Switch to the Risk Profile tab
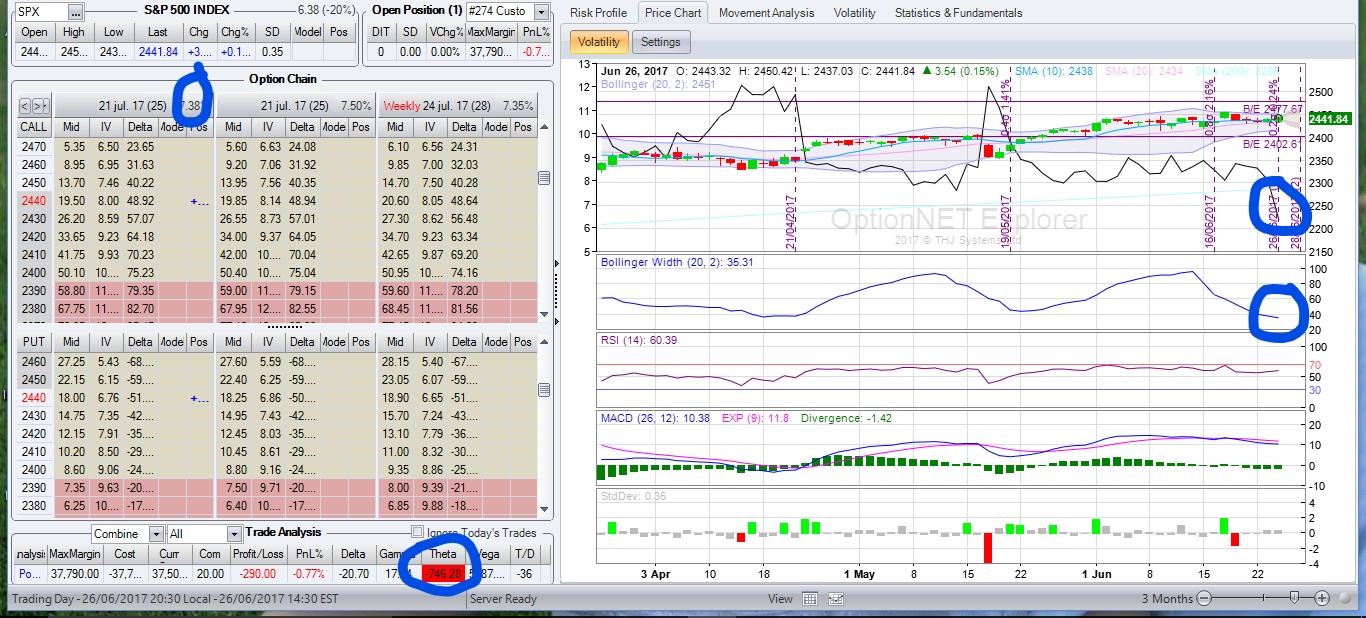The image size is (1366, 618). (x=598, y=13)
